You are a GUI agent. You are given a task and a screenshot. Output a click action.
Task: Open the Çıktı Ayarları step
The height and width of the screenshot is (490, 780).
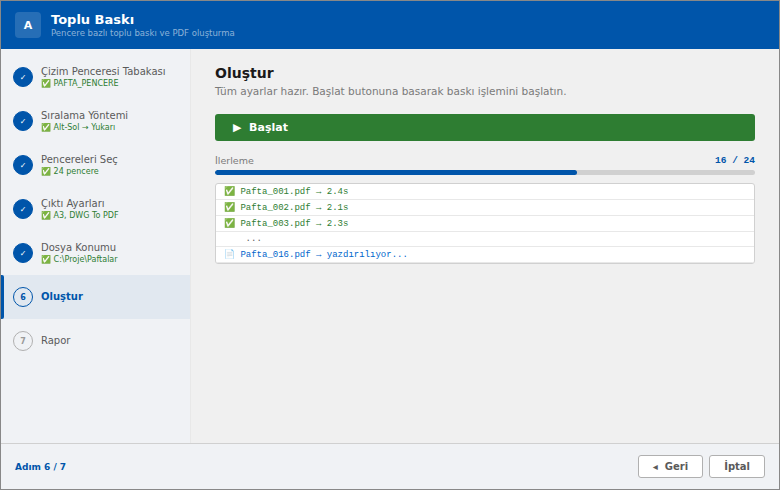96,209
